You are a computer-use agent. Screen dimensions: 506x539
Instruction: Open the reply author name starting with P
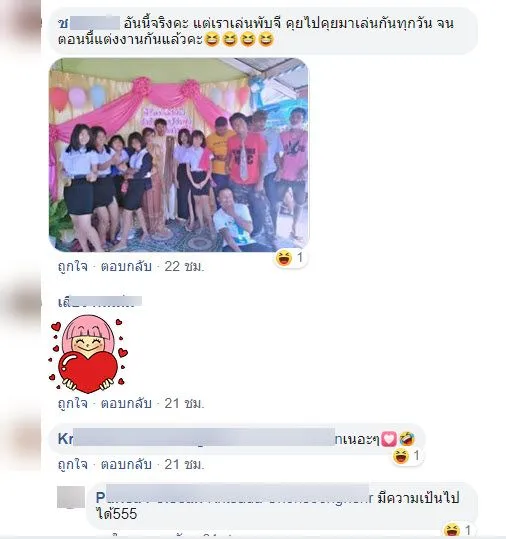[234, 496]
